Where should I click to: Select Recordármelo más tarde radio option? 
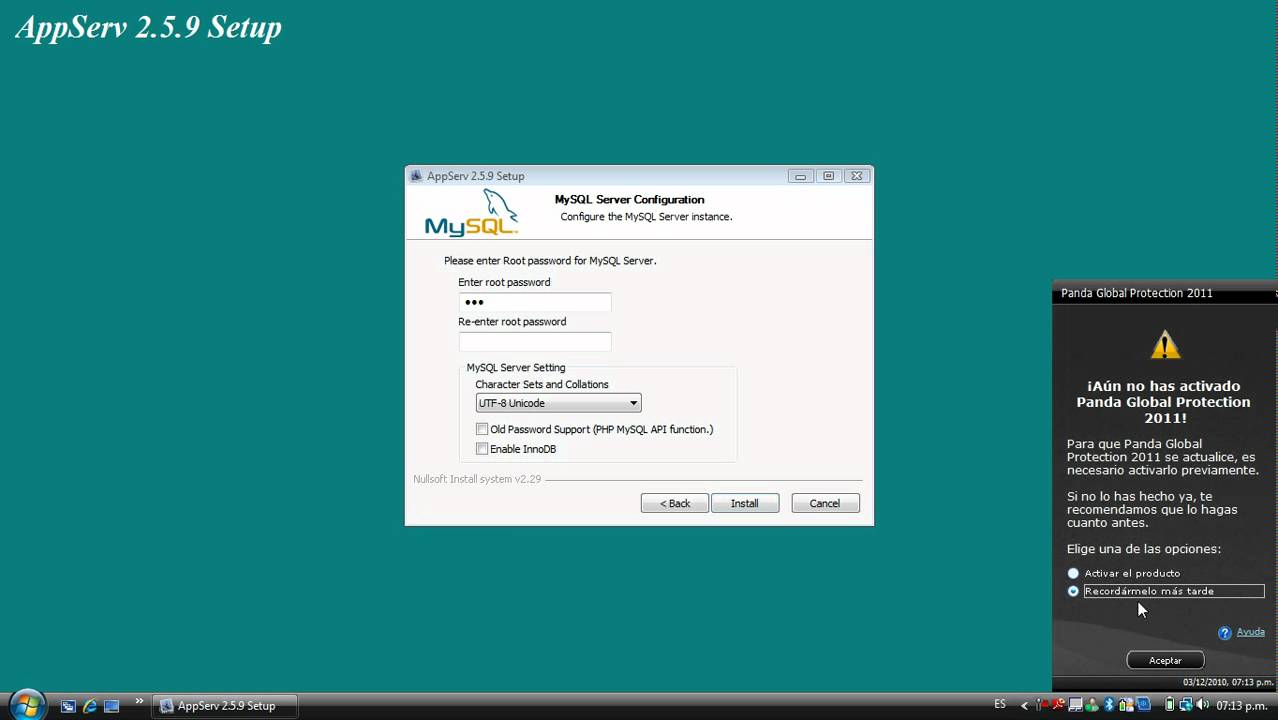pyautogui.click(x=1073, y=591)
